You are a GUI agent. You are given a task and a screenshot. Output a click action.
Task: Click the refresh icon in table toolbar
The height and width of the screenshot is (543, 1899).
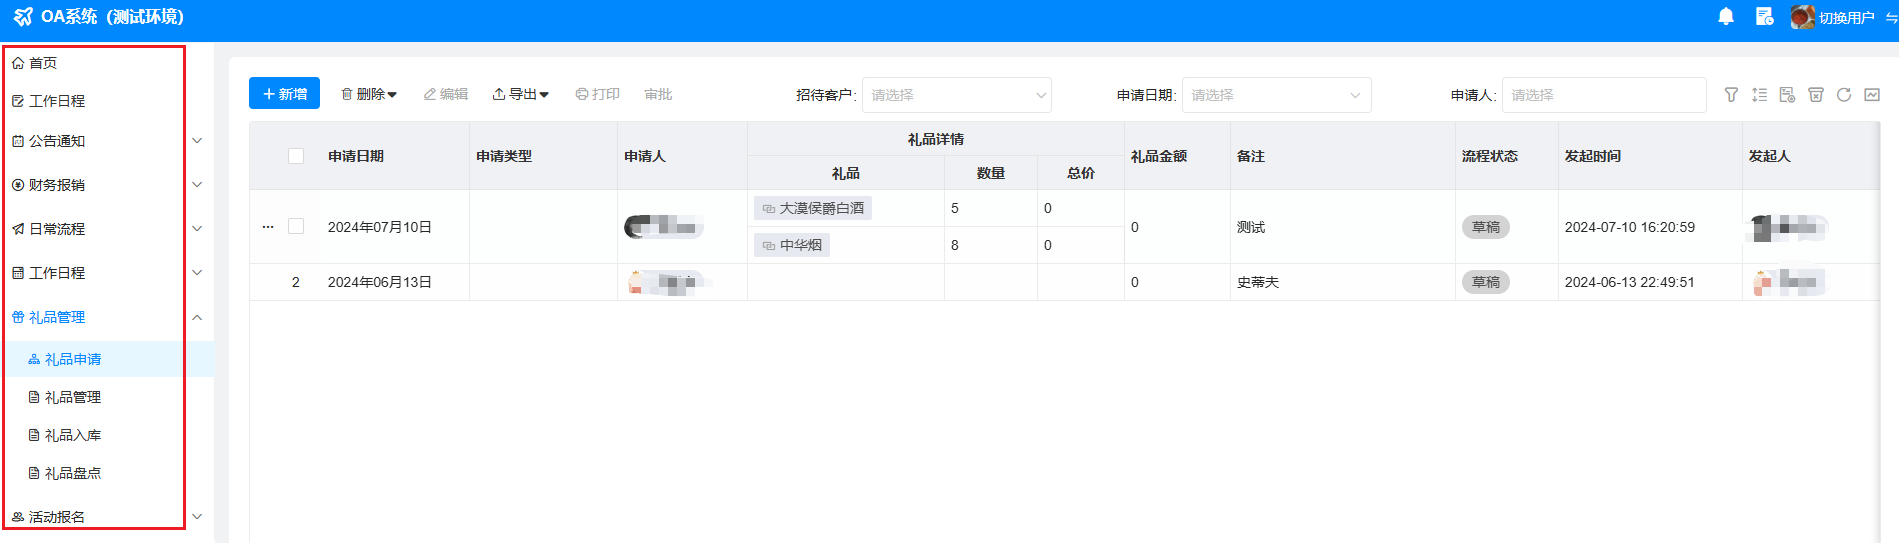tap(1844, 95)
